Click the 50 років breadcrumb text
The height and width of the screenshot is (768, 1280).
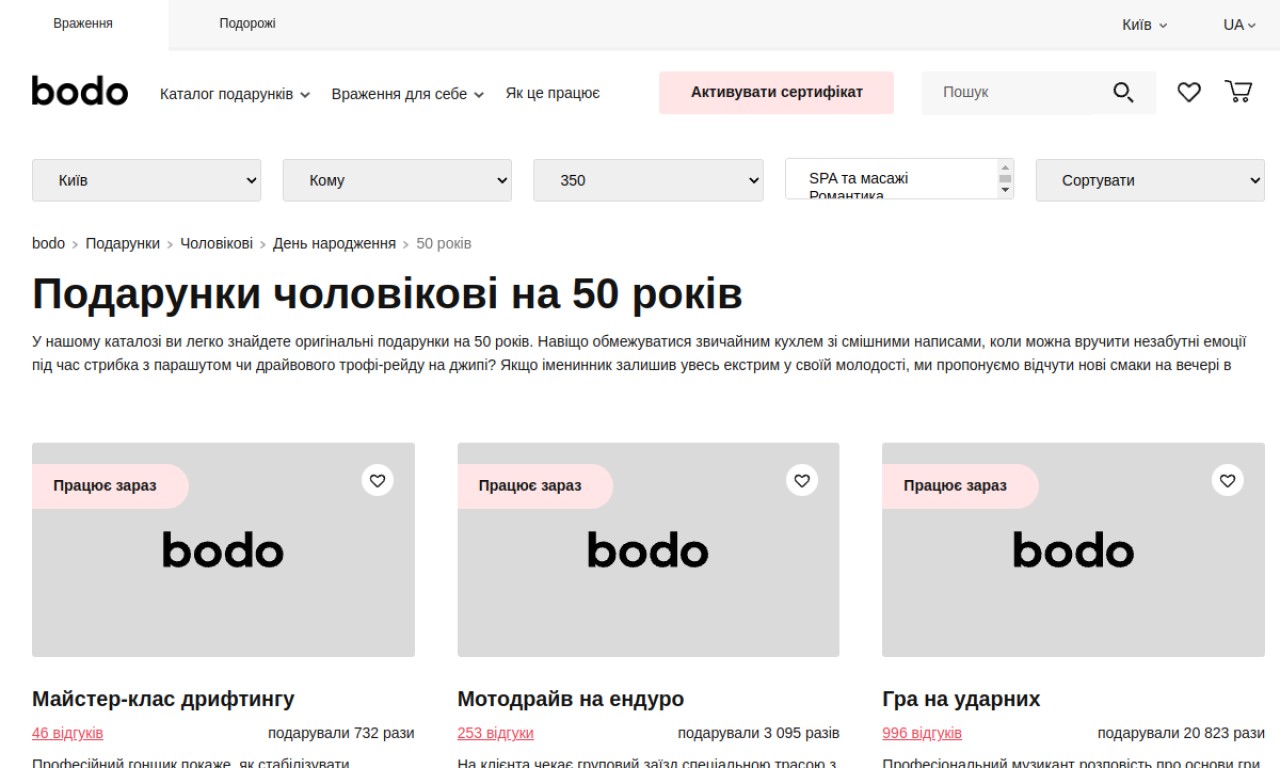(443, 243)
